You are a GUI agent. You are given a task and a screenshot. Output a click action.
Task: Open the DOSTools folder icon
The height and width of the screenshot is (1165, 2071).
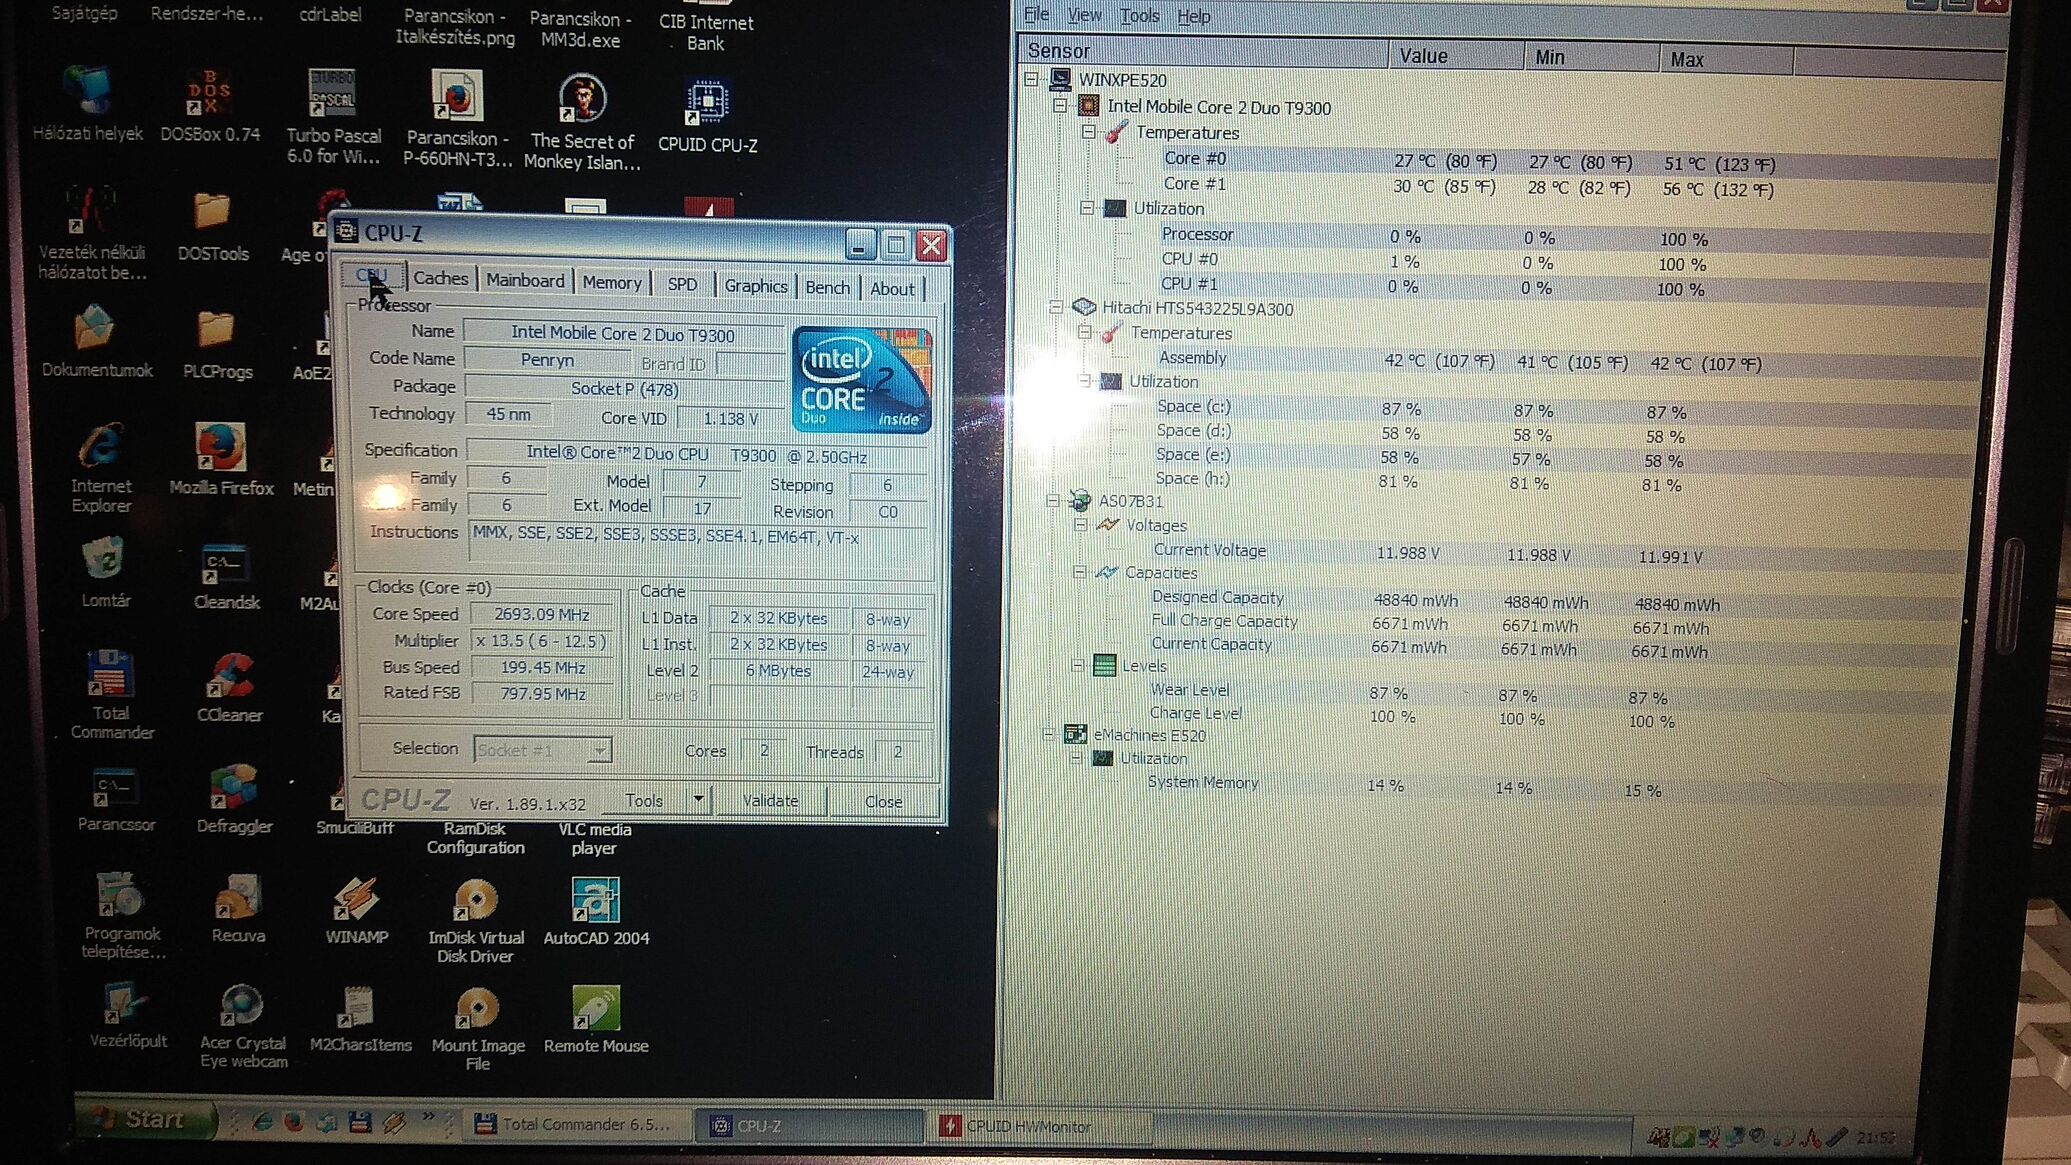pos(212,226)
